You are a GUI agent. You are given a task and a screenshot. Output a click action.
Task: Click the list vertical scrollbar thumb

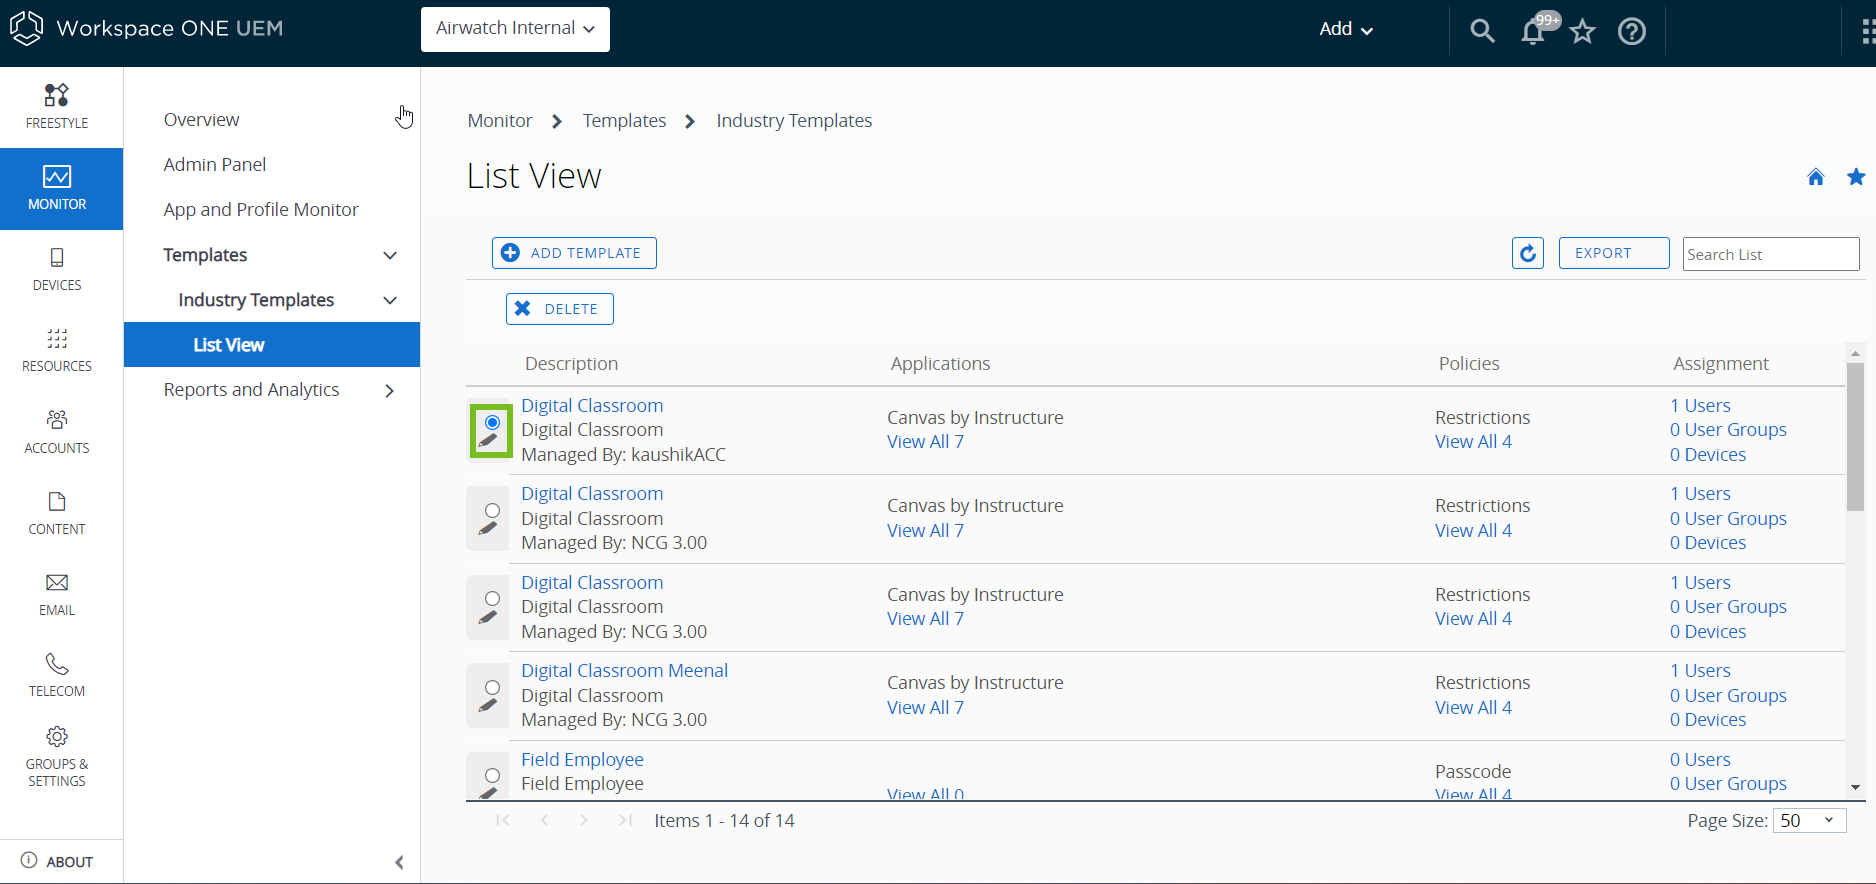point(1855,437)
